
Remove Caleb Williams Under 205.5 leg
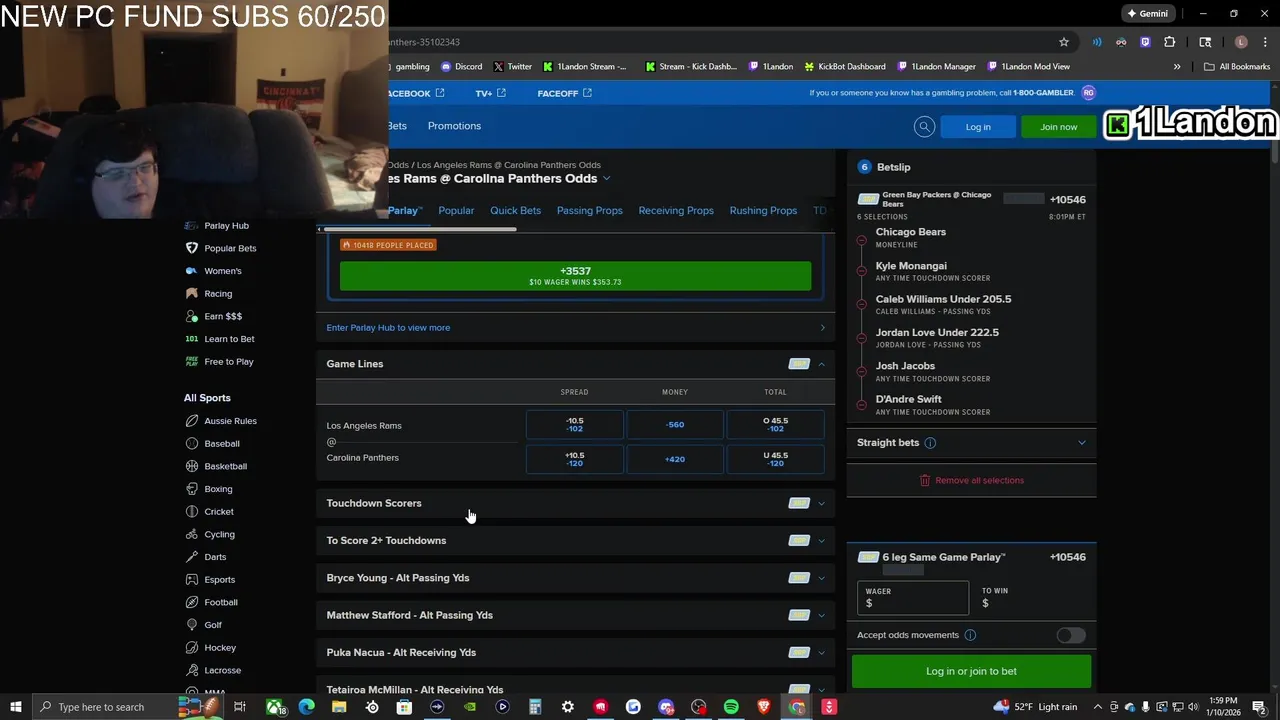[861, 305]
